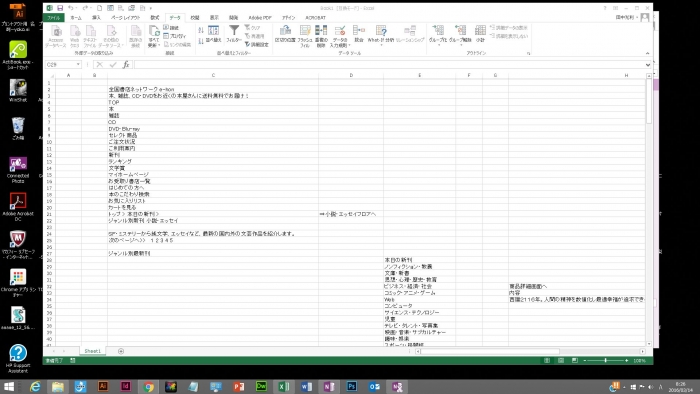Screen dimensions: 700x394
Task: Open the File (ファイル) tab
Action: point(54,18)
